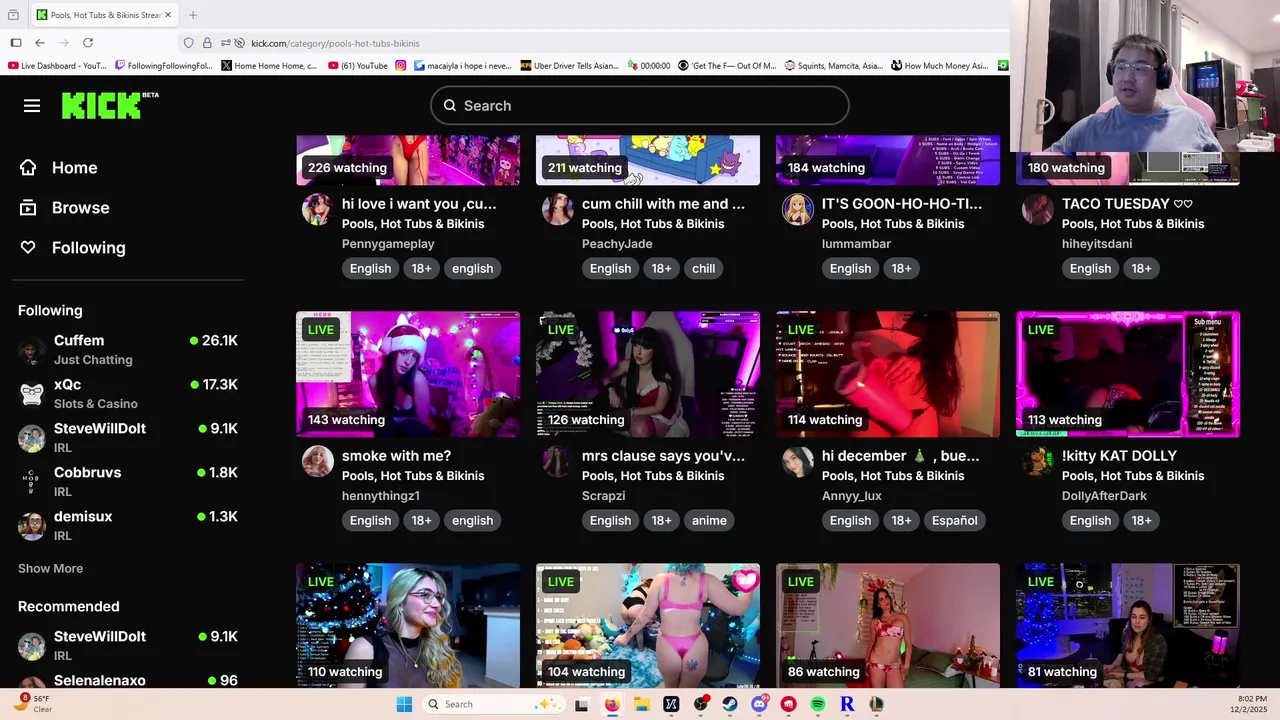Image resolution: width=1280 pixels, height=720 pixels.
Task: Focus the Kick search field
Action: point(640,105)
